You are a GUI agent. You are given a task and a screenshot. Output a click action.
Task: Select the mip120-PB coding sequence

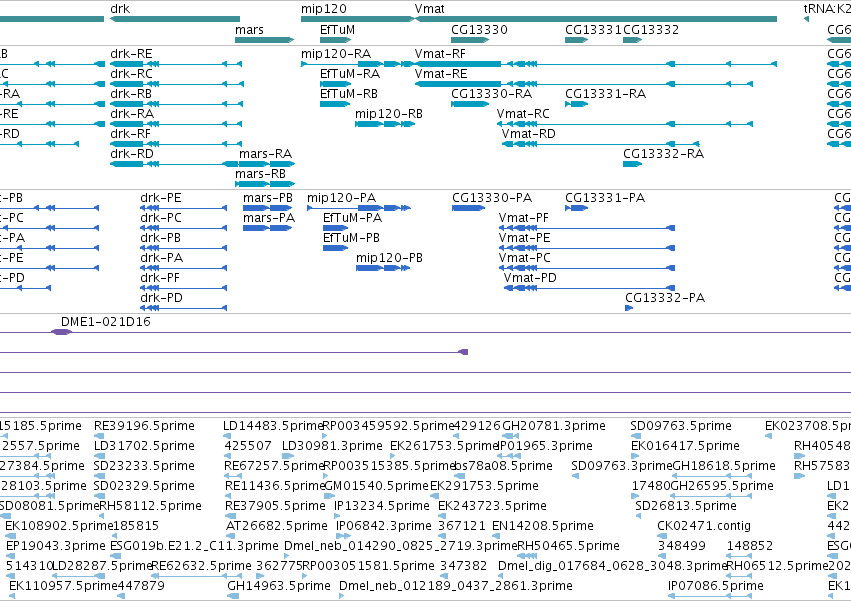(x=383, y=268)
